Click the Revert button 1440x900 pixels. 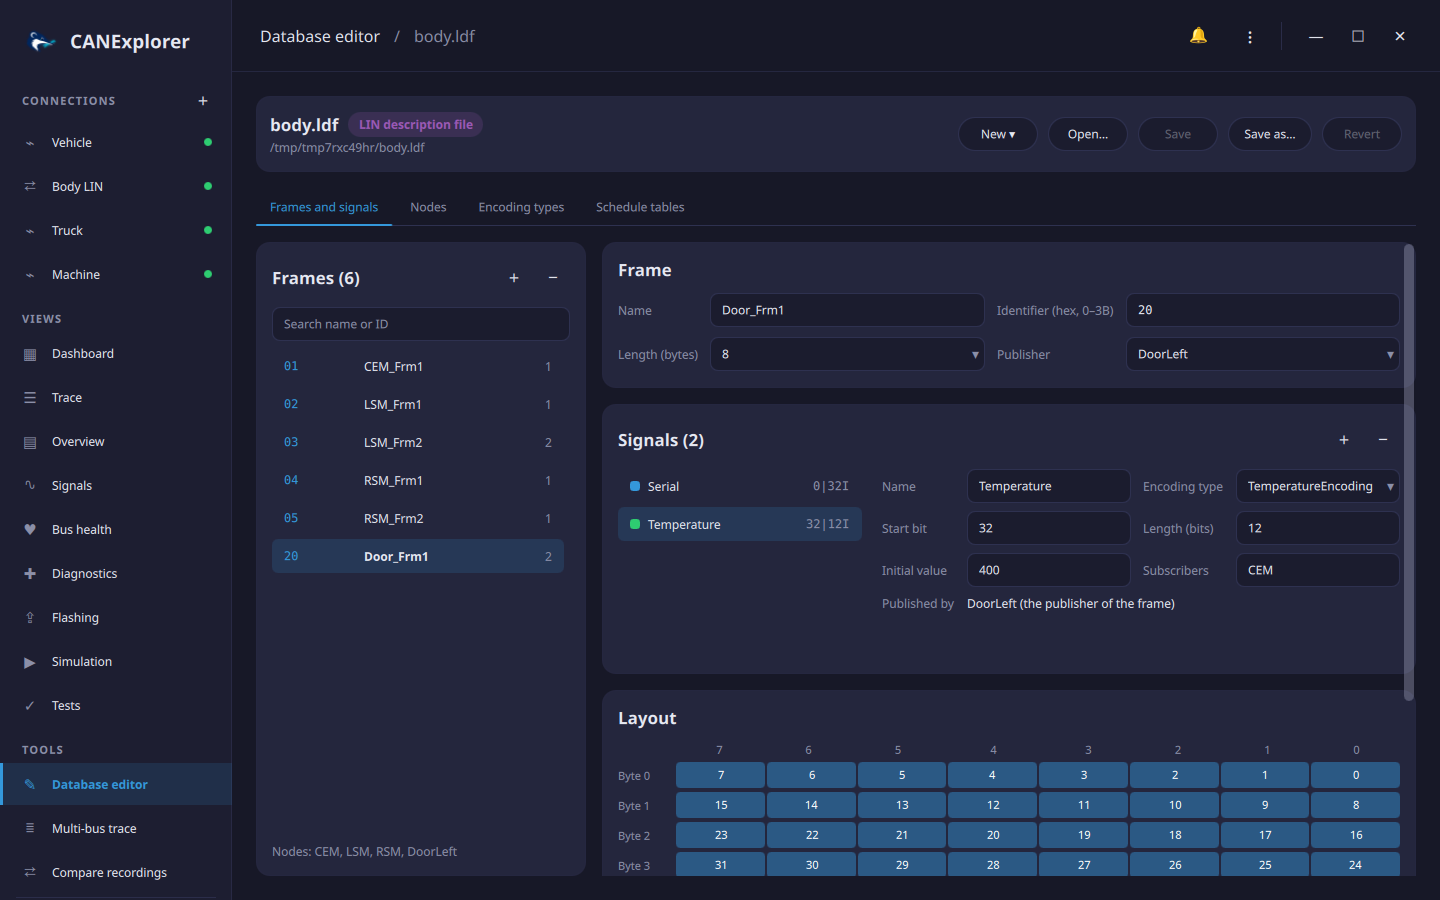click(x=1362, y=134)
